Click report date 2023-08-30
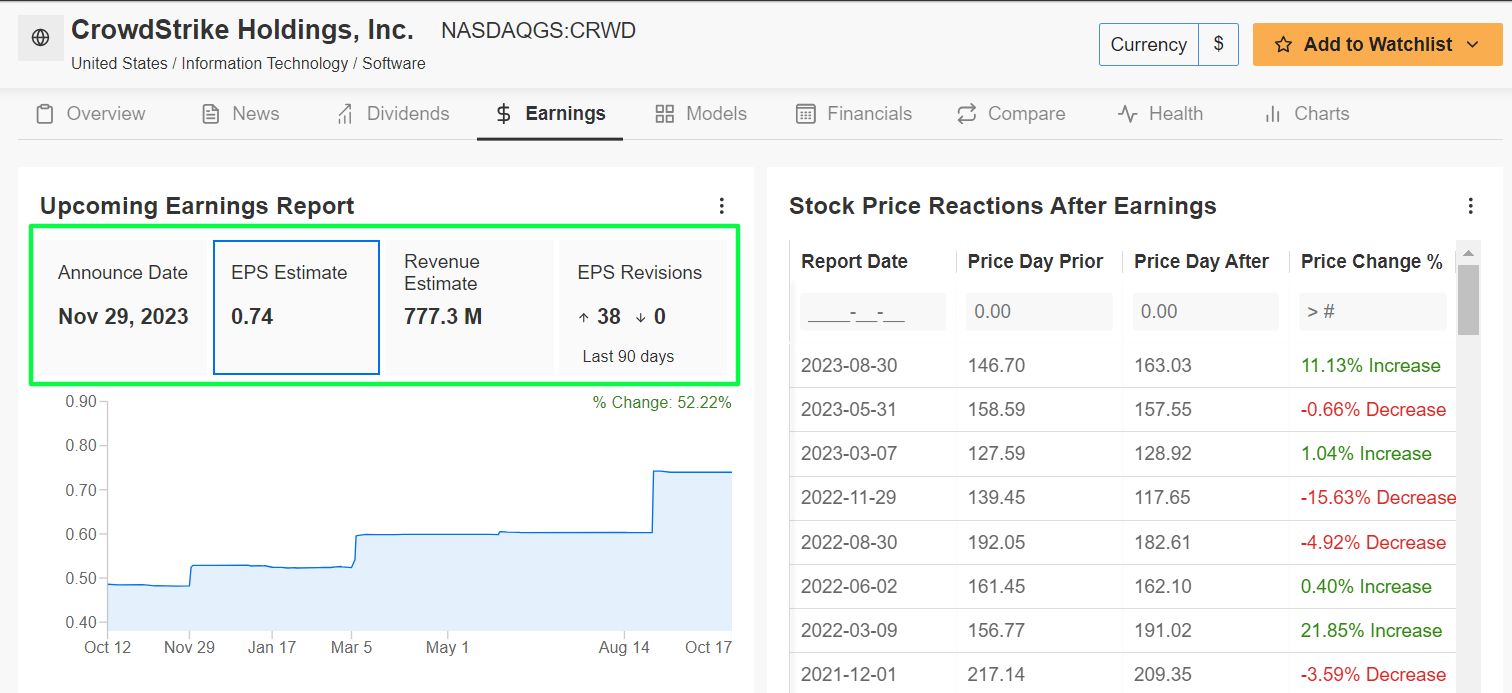Screen dimensions: 1512x693 pos(849,366)
